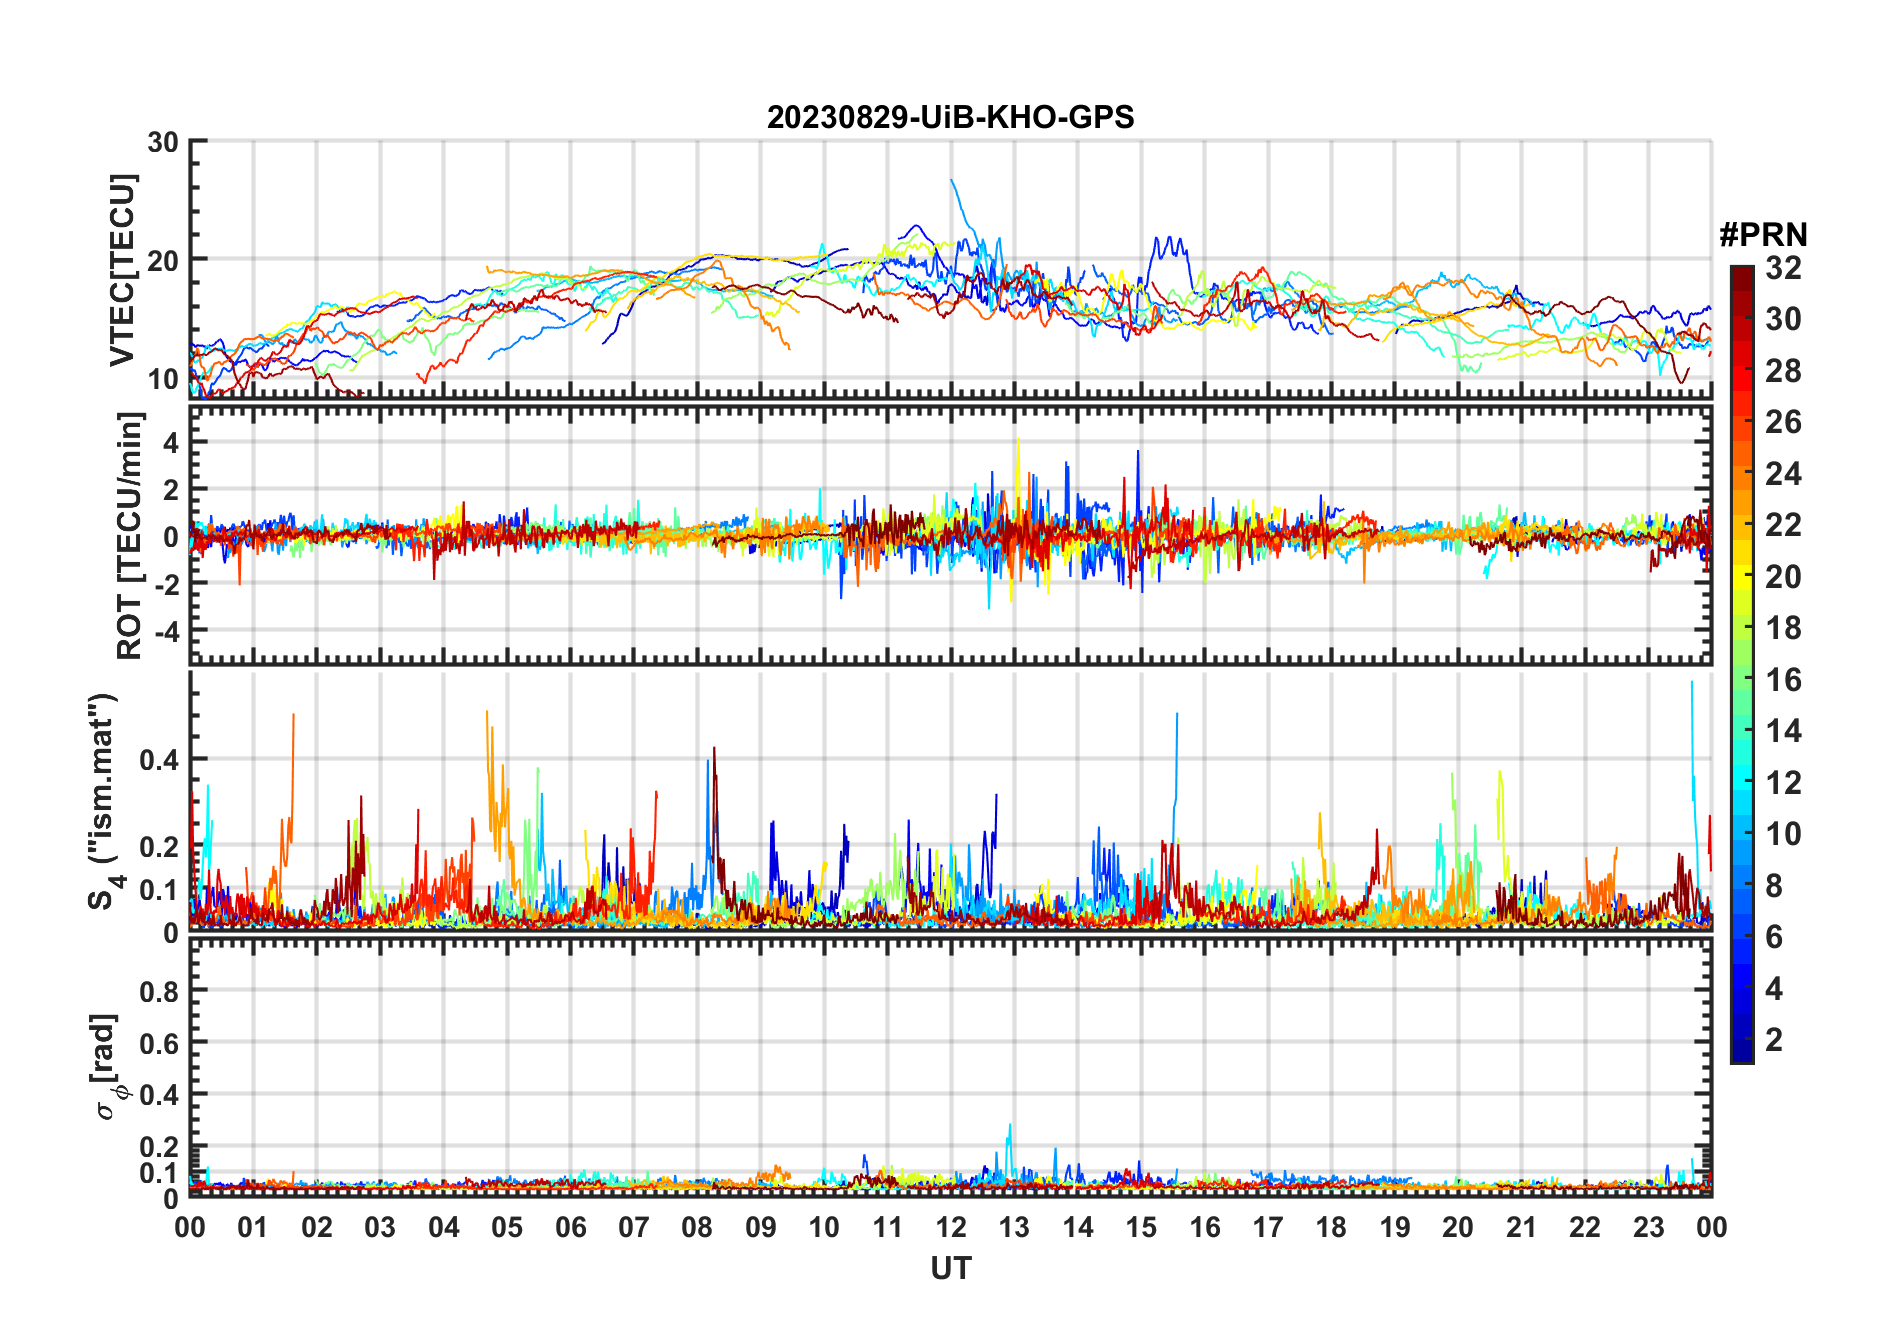Click the light blue VTEC peak near 12 UT
1902x1330 pixels.
point(953,183)
